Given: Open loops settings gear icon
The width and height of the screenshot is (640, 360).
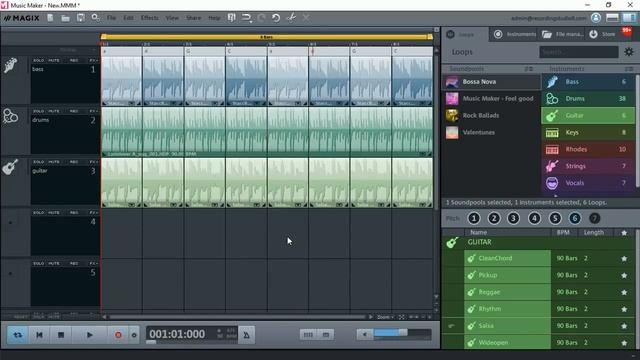Looking at the screenshot, I should click(629, 52).
